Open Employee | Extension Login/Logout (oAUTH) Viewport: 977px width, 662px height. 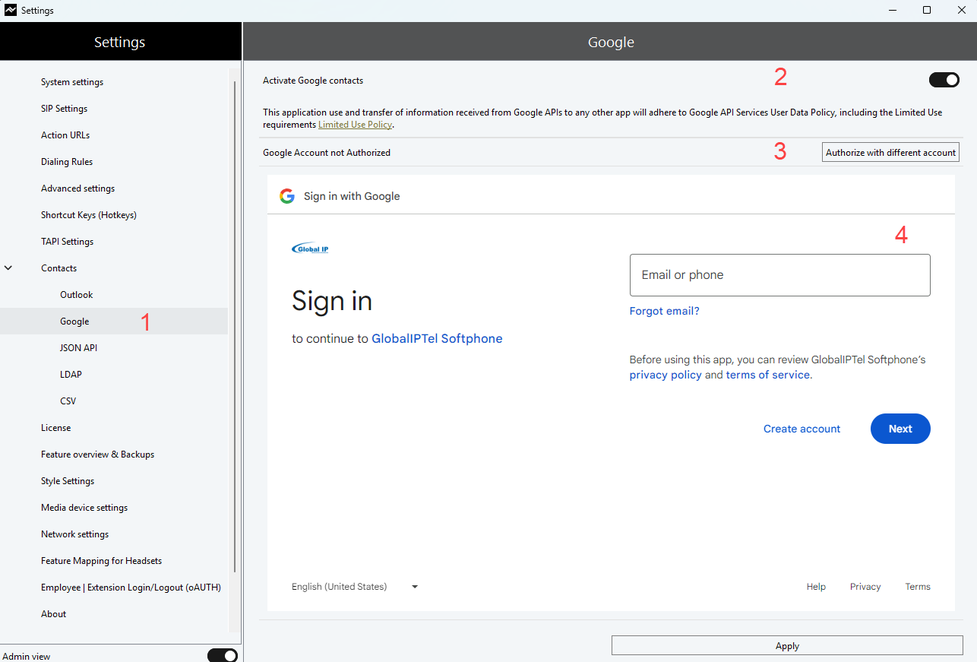(x=131, y=587)
